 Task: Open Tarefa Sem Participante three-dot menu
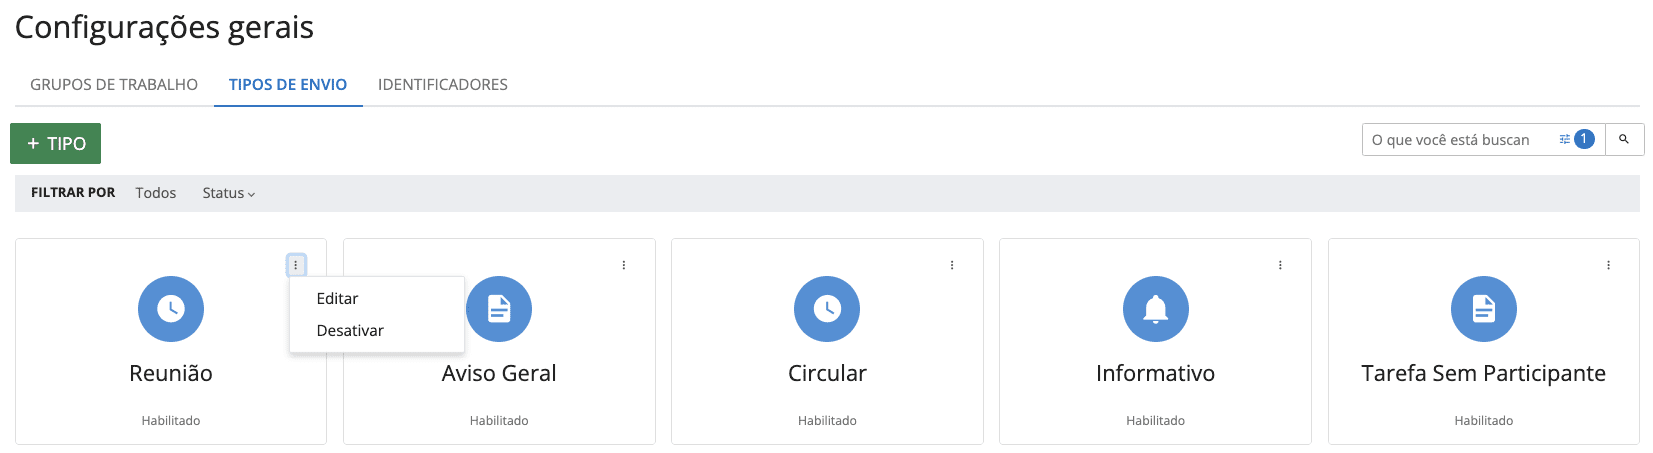point(1608,265)
